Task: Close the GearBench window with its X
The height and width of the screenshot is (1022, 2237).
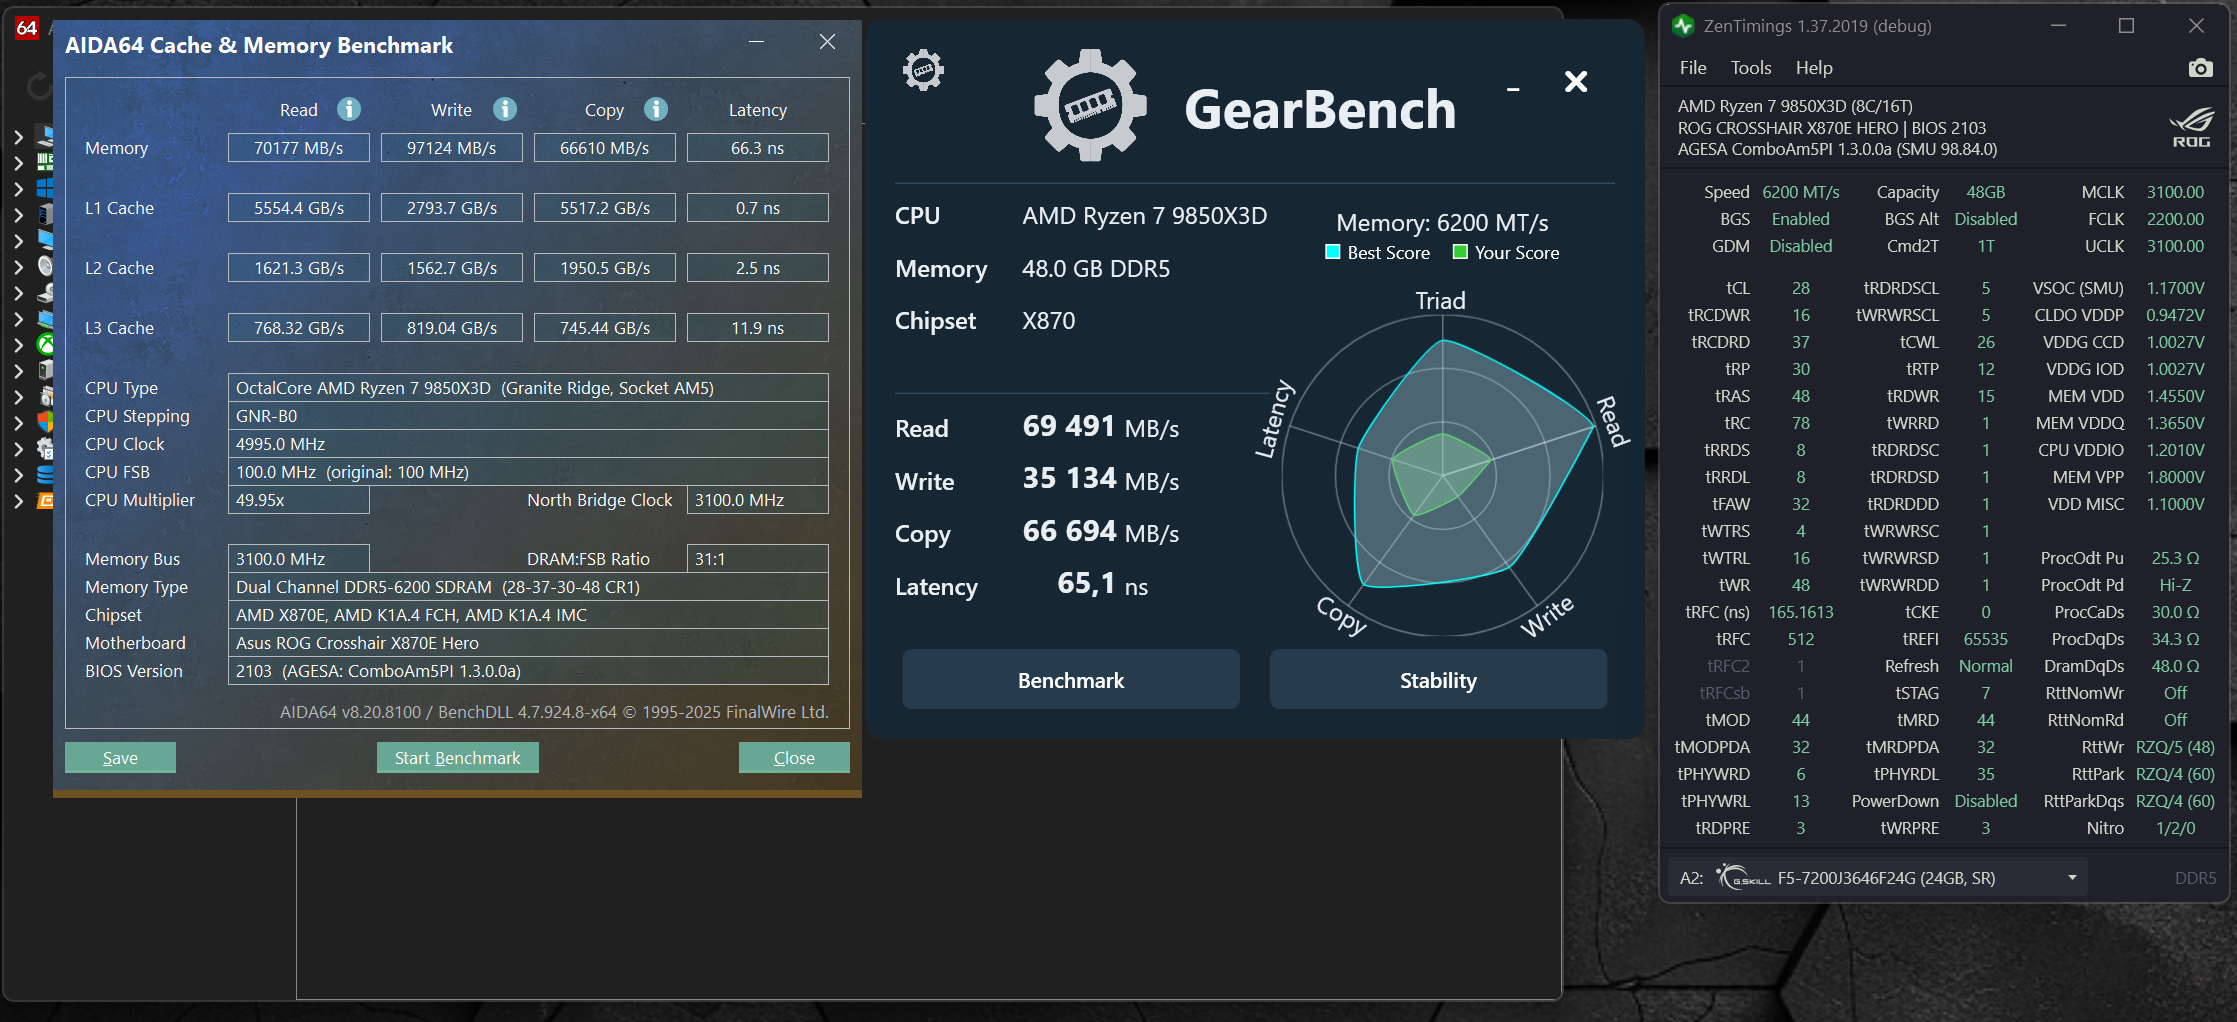Action: 1576,81
